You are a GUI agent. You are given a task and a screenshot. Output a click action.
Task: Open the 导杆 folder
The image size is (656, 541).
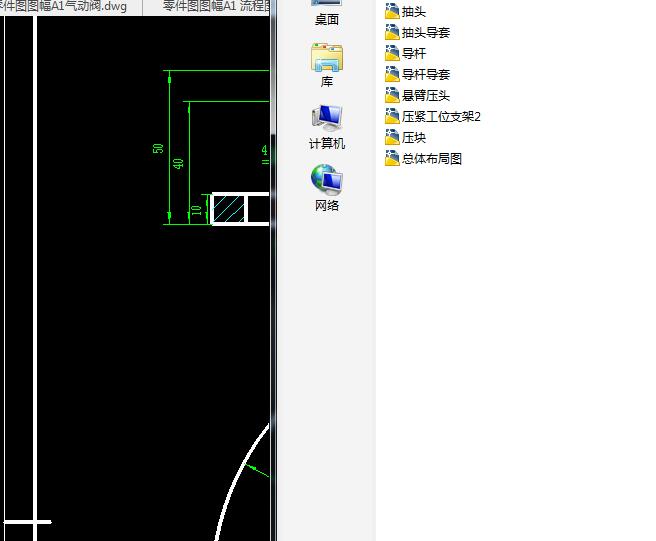[x=405, y=54]
